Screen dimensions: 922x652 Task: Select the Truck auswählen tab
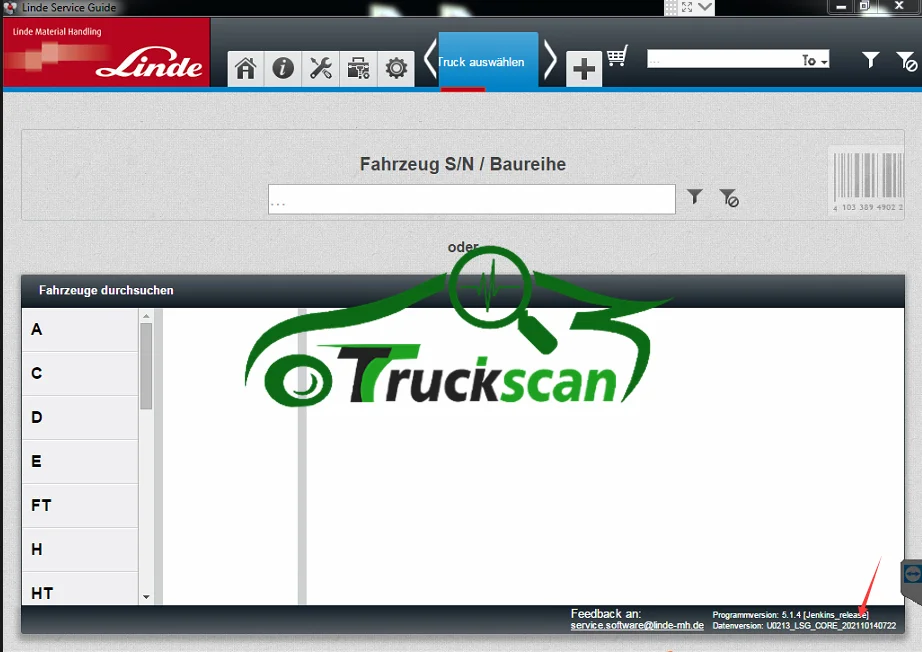pos(488,61)
